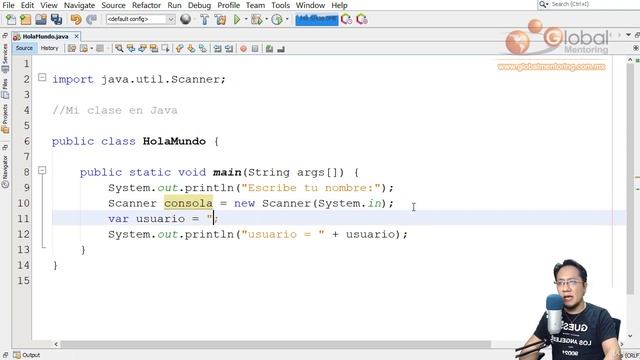Click the vertical editor scrollbar
The height and width of the screenshot is (360, 640).
click(x=630, y=180)
